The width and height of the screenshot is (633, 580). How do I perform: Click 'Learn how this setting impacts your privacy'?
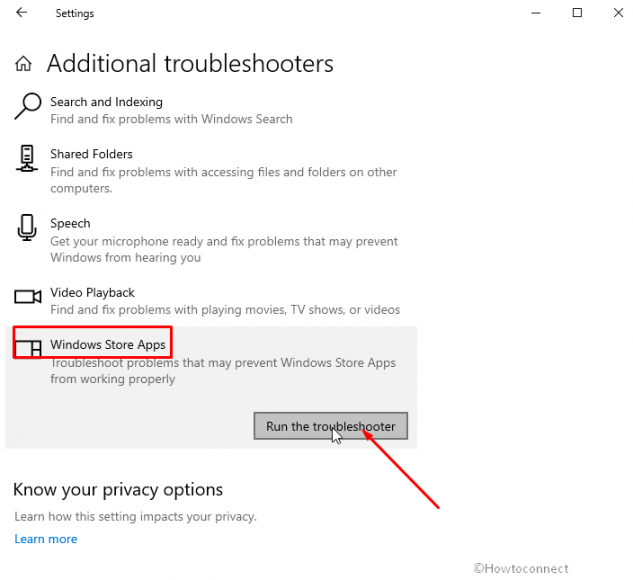[x=136, y=517]
